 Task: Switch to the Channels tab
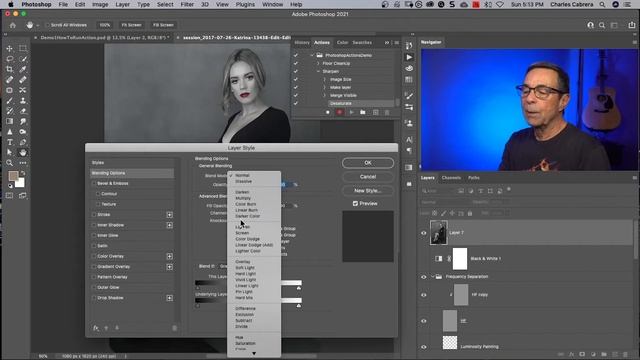click(x=451, y=178)
